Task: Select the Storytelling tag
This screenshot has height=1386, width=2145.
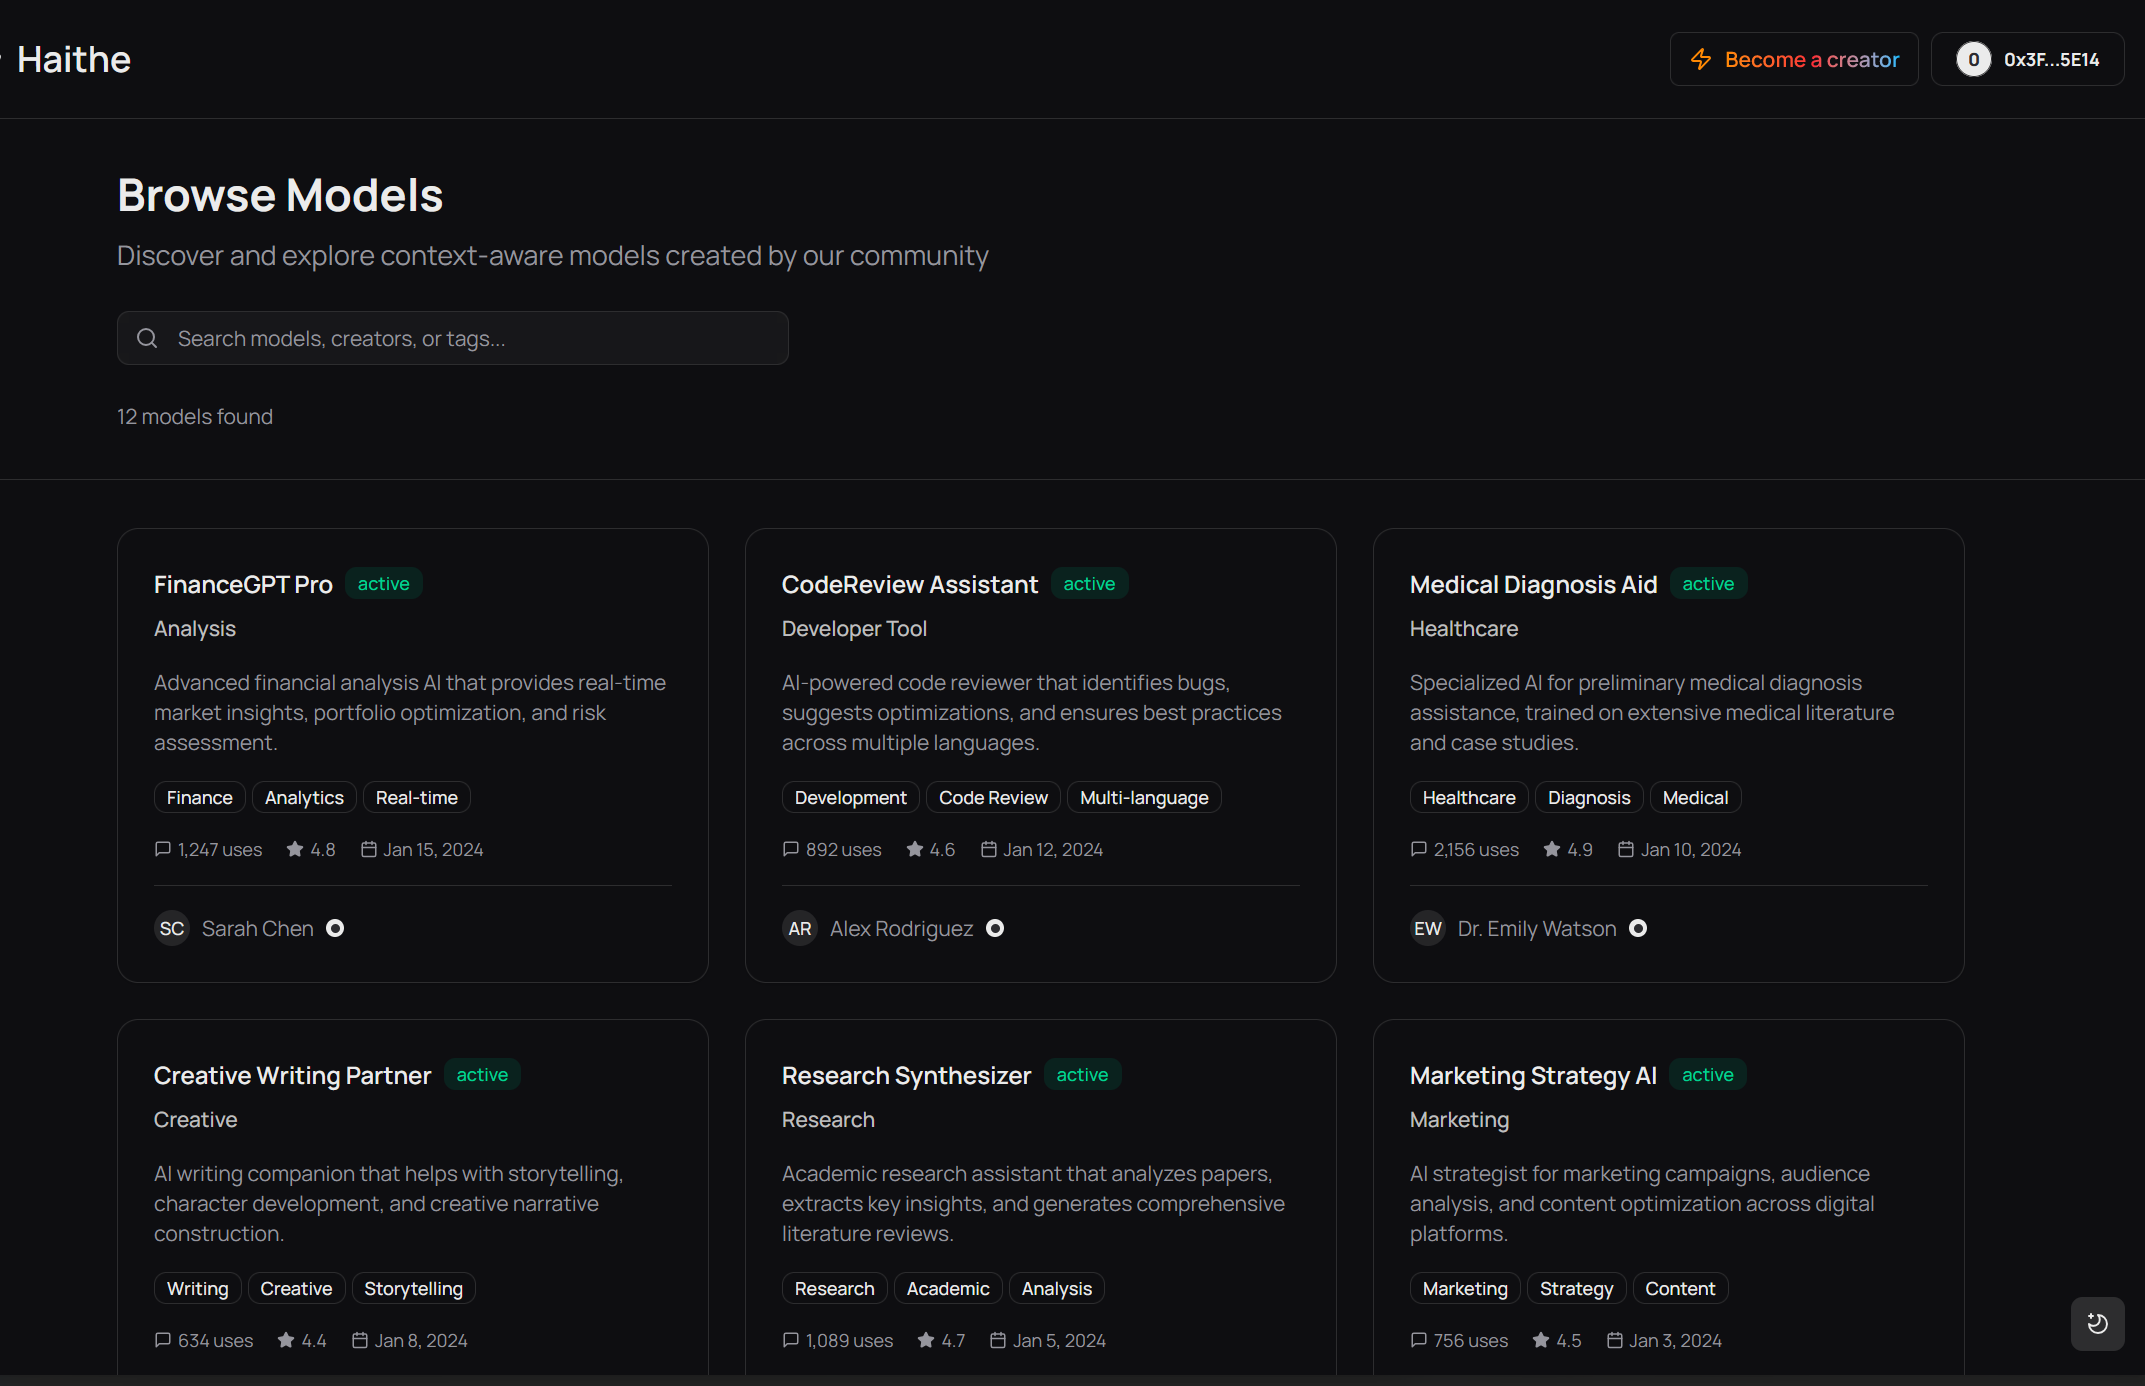Action: [414, 1288]
